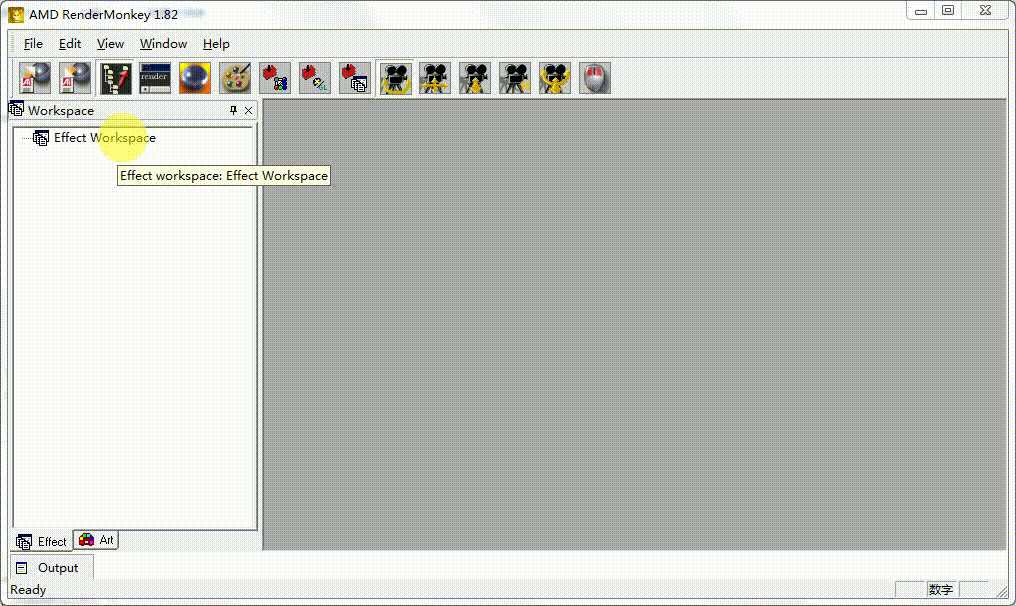
Task: Click the Effect Workspace tree node icon
Action: pos(41,138)
